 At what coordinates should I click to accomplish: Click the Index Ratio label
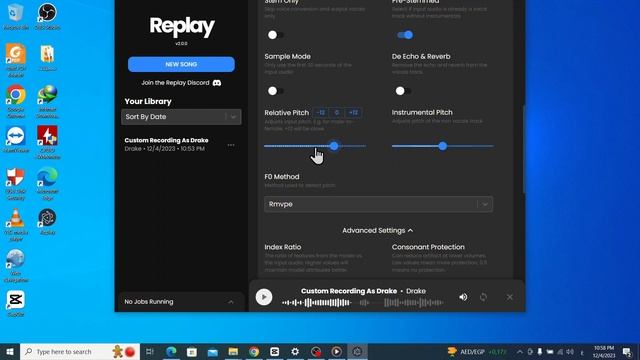click(x=282, y=247)
